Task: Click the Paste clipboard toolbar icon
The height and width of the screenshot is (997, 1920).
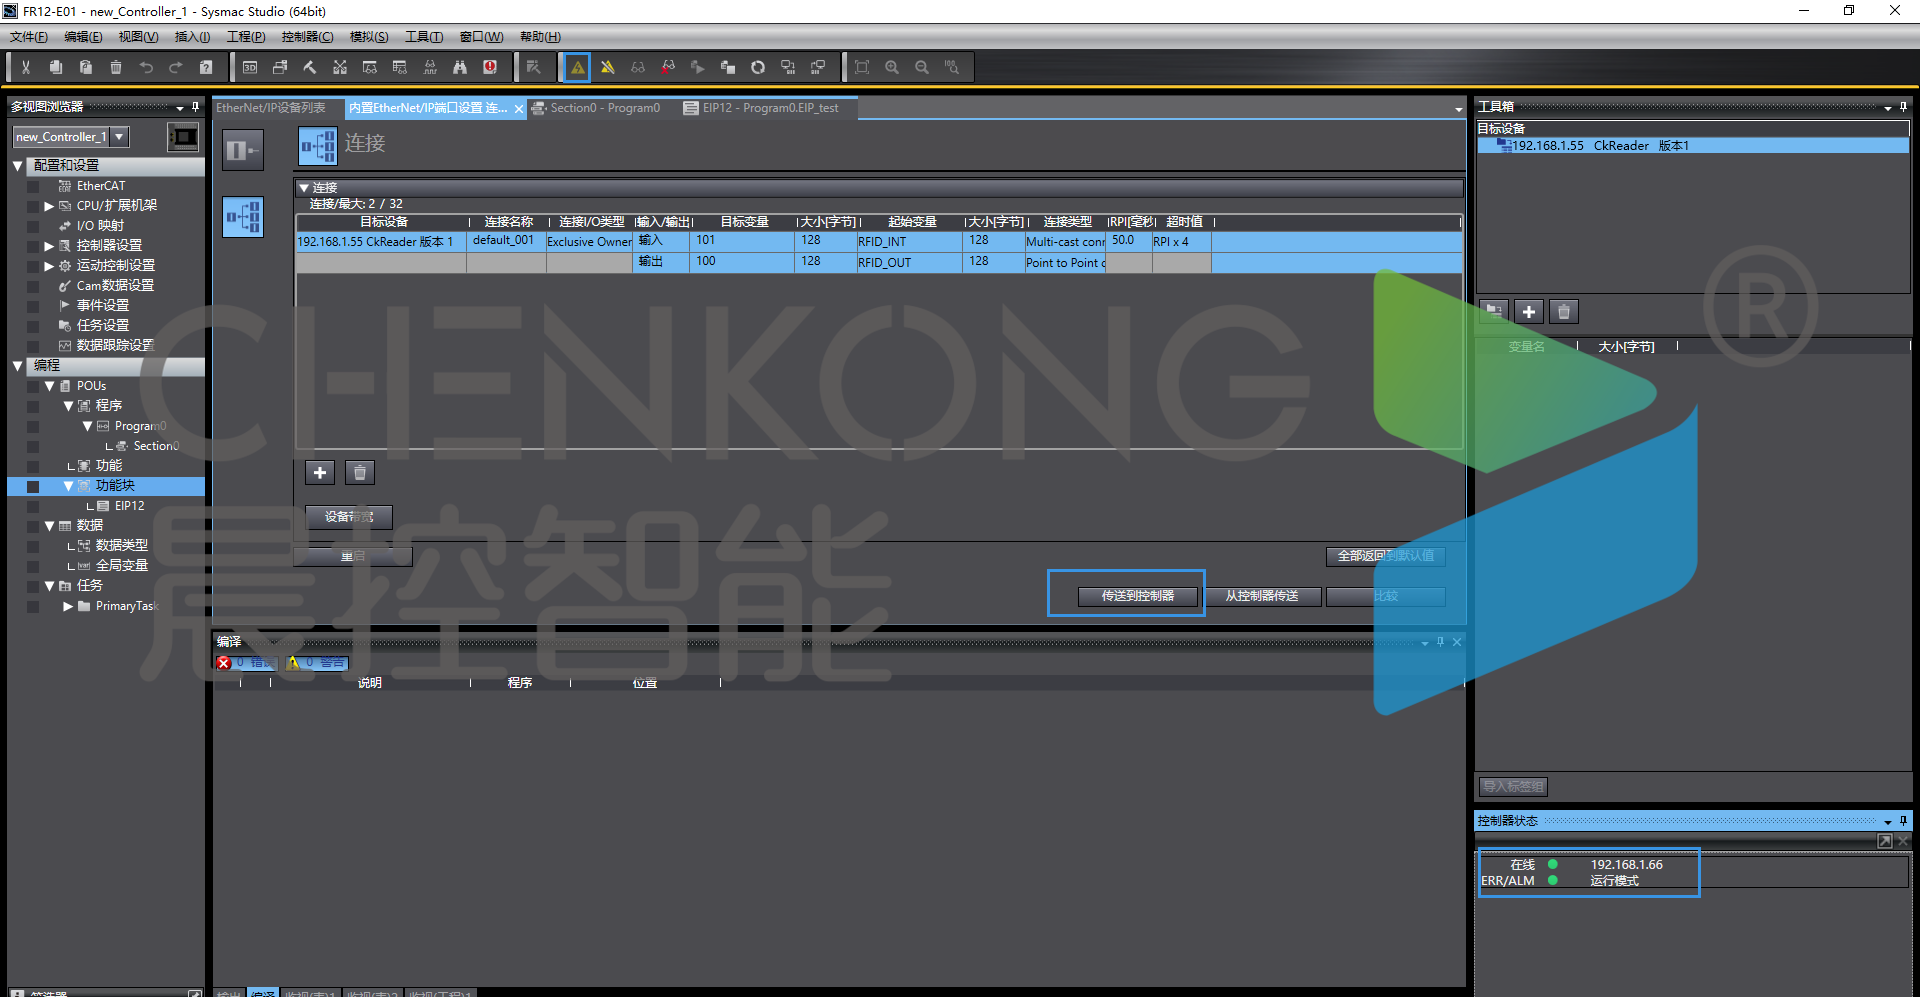Action: tap(86, 67)
